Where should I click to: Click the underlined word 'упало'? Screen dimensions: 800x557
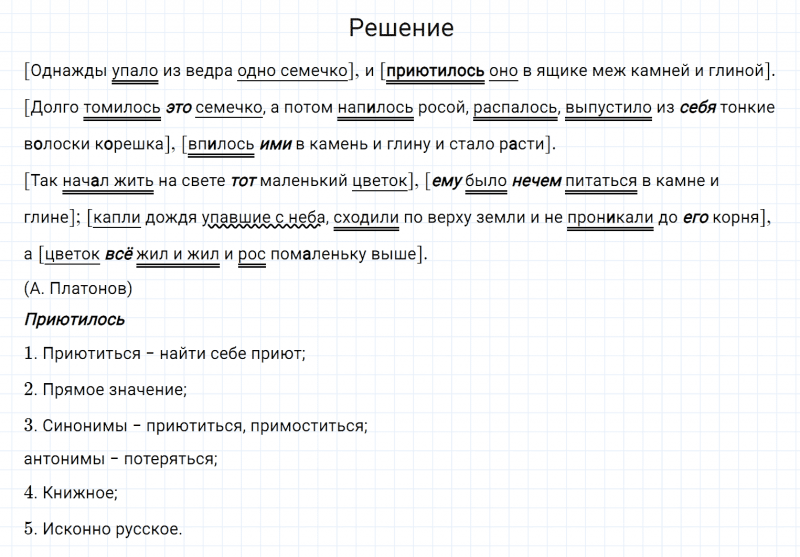coord(135,71)
